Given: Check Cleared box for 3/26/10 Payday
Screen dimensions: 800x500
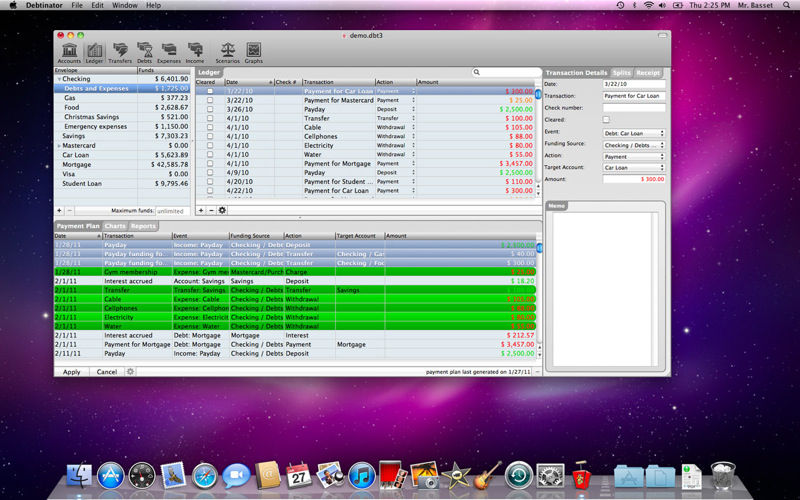Looking at the screenshot, I should click(210, 109).
